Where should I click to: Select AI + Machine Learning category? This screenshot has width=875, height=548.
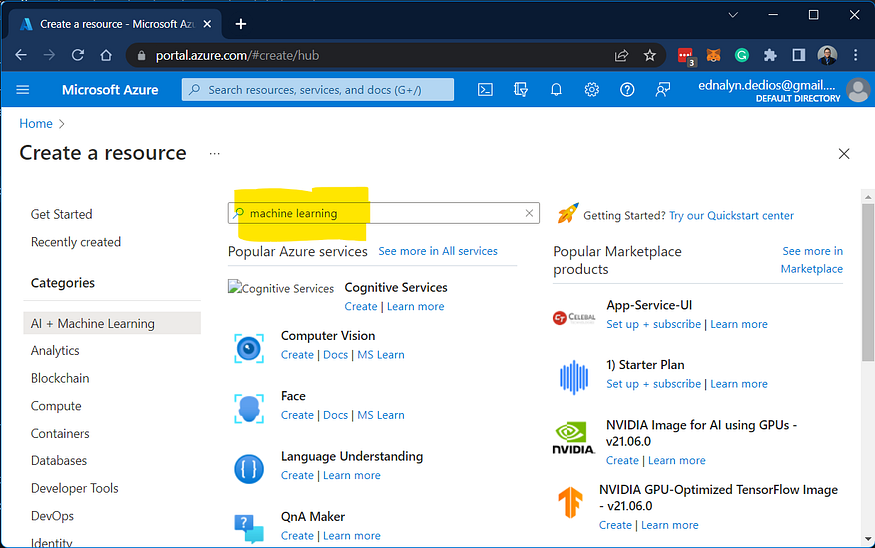(112, 323)
